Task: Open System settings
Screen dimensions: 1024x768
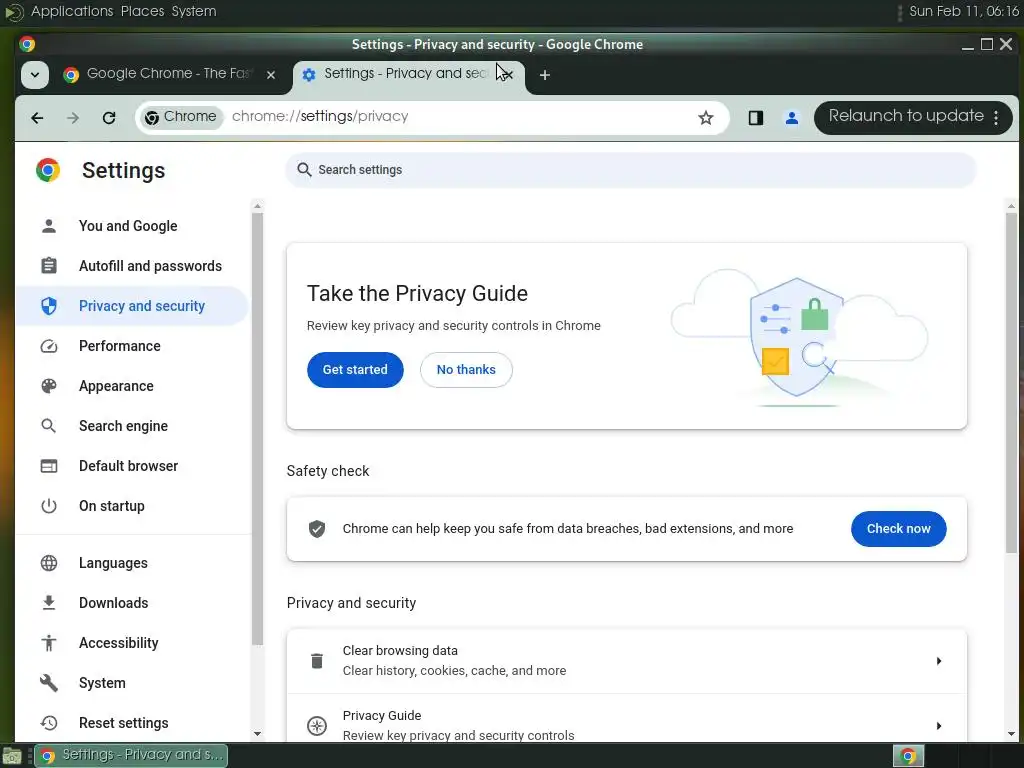Action: click(x=102, y=683)
